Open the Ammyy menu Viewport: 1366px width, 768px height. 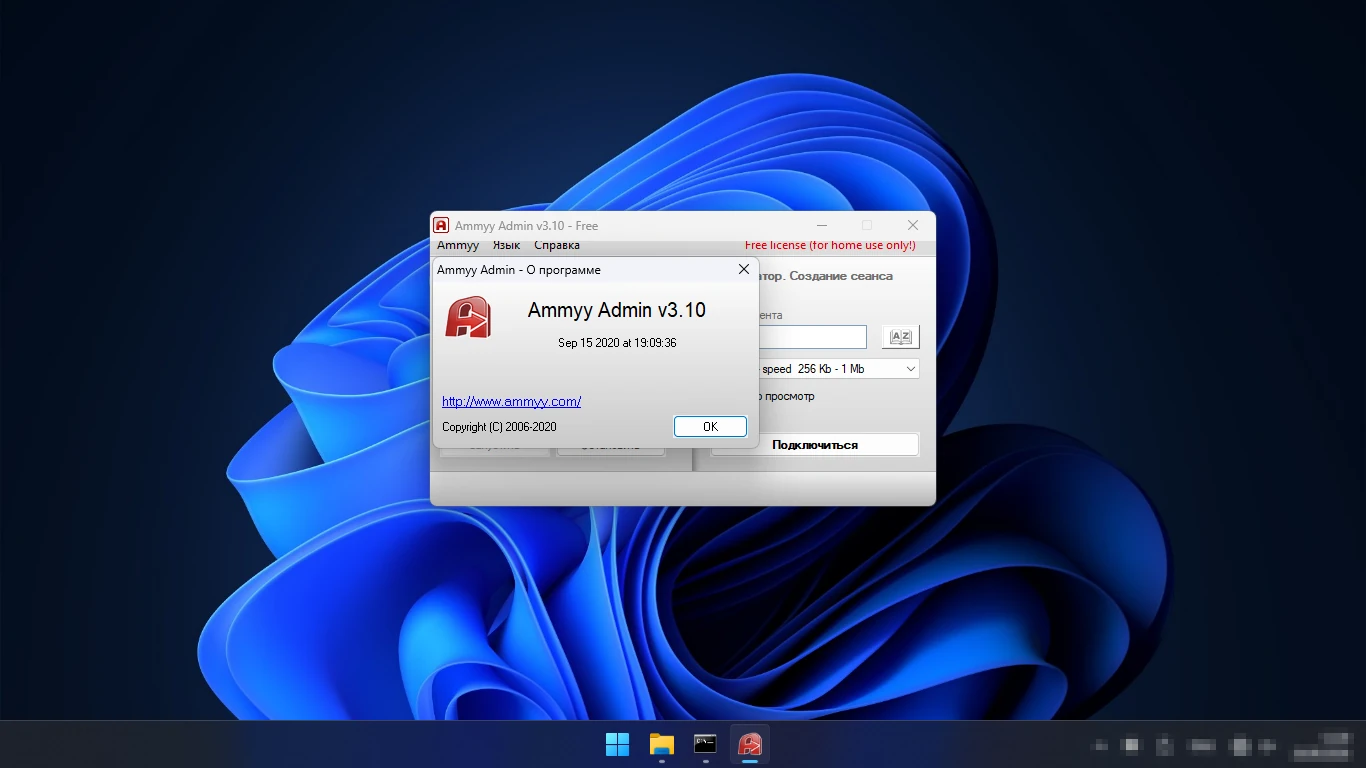(458, 245)
